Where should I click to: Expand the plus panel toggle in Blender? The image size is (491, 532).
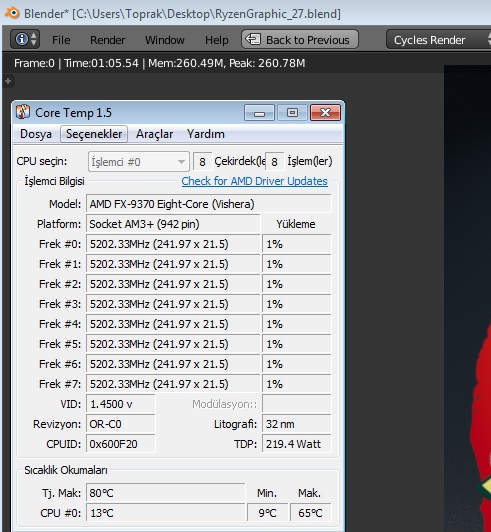(x=8, y=81)
